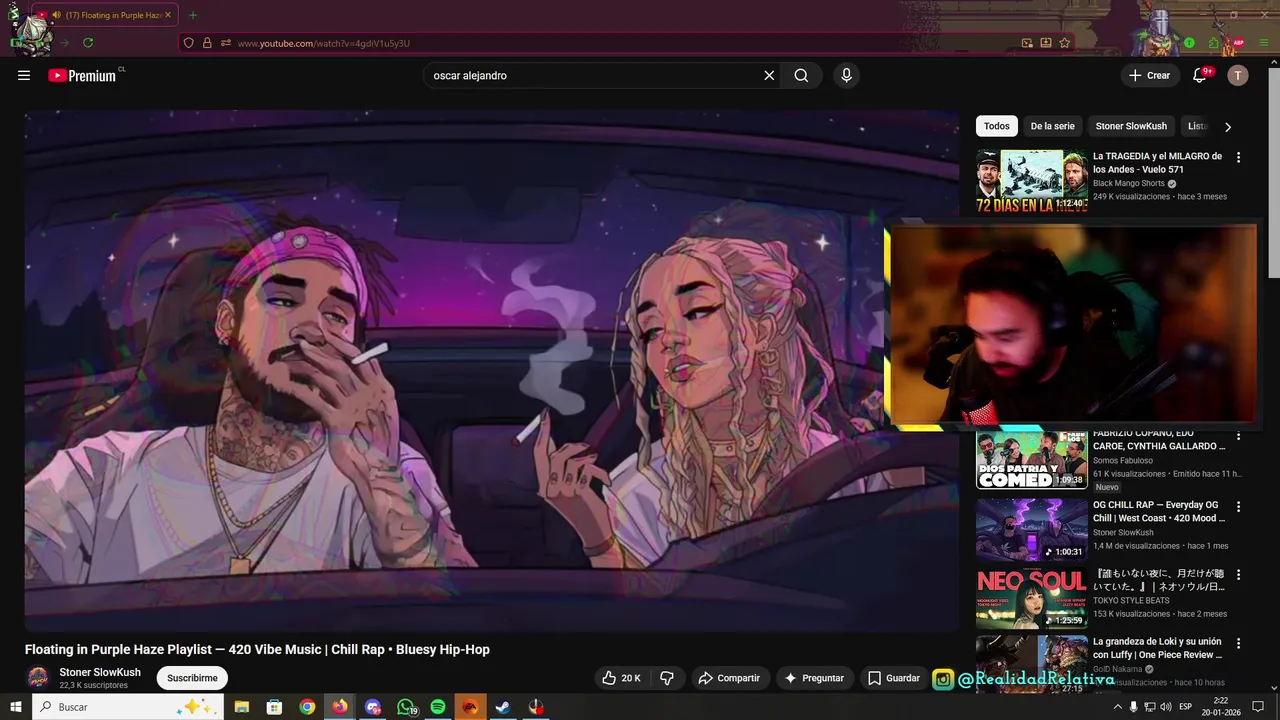Click the Guardar button
Screen dimensions: 1280x720
[893, 678]
